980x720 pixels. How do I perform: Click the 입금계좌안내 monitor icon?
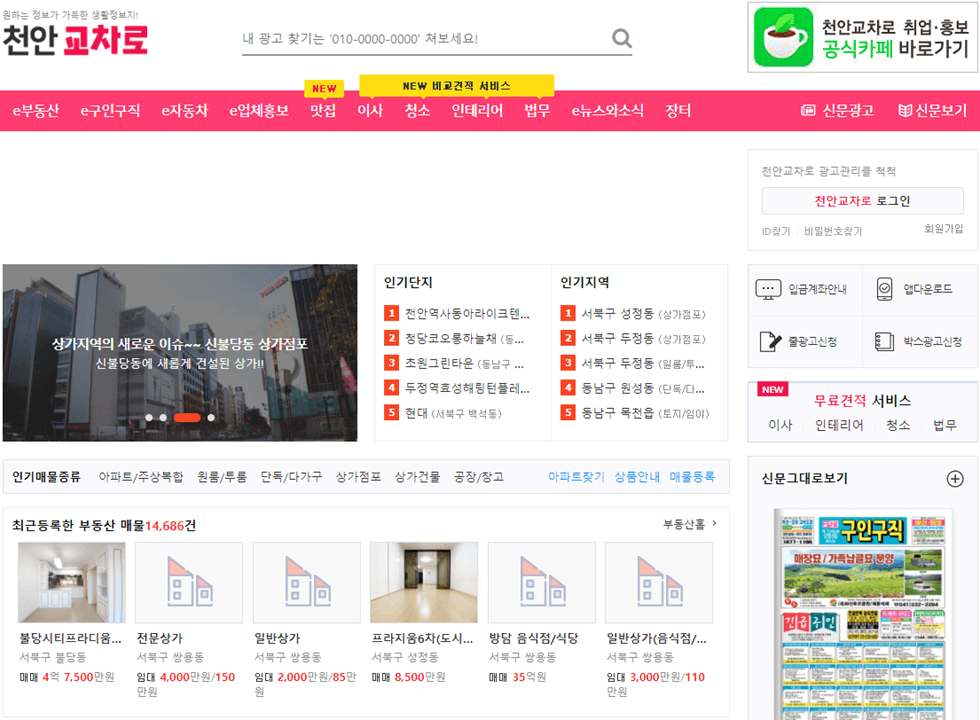(768, 289)
